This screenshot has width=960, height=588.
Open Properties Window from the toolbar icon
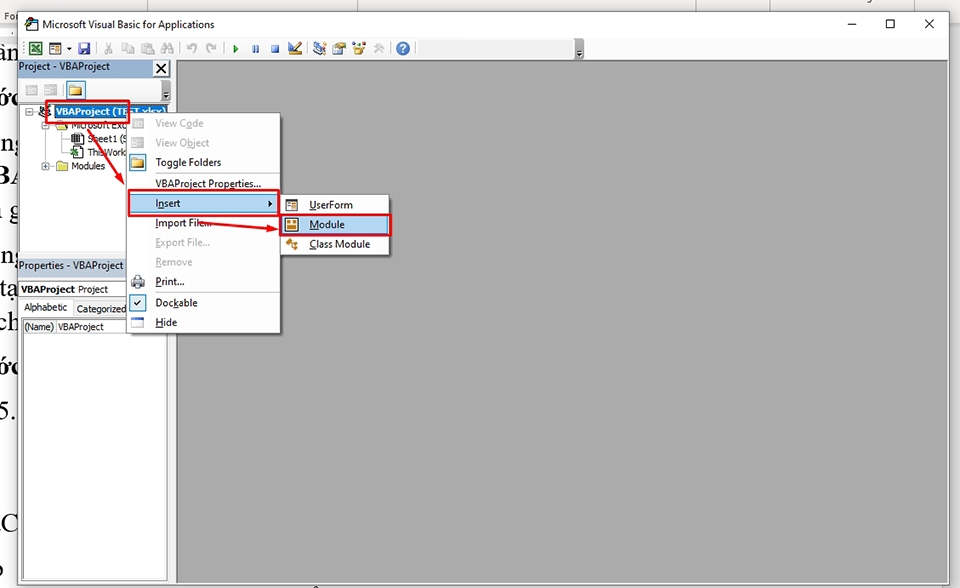click(x=339, y=48)
